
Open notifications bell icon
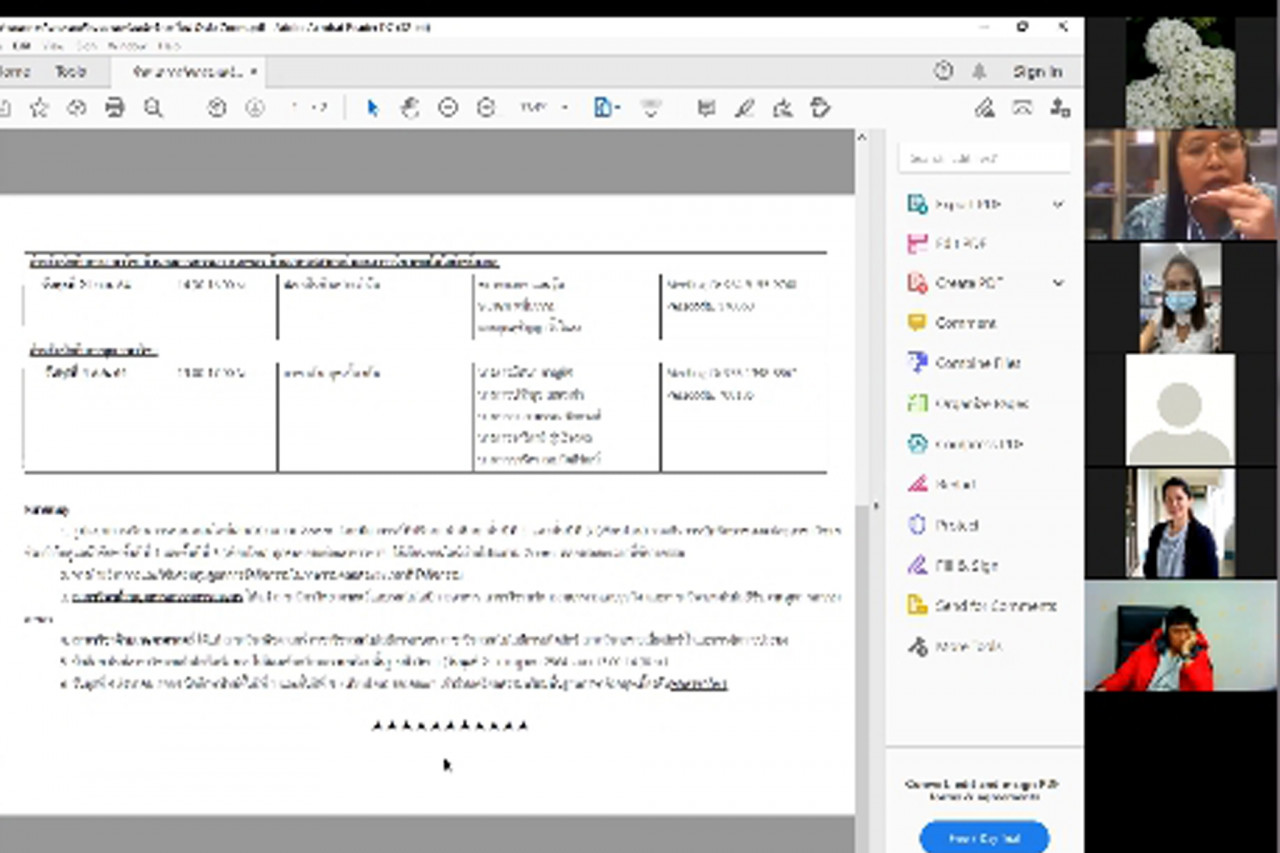point(980,71)
